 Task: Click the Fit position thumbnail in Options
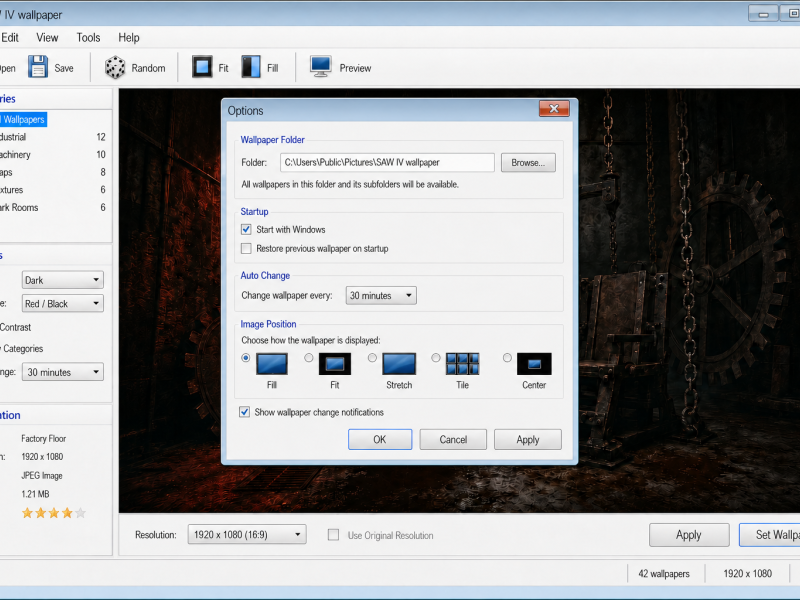click(335, 364)
